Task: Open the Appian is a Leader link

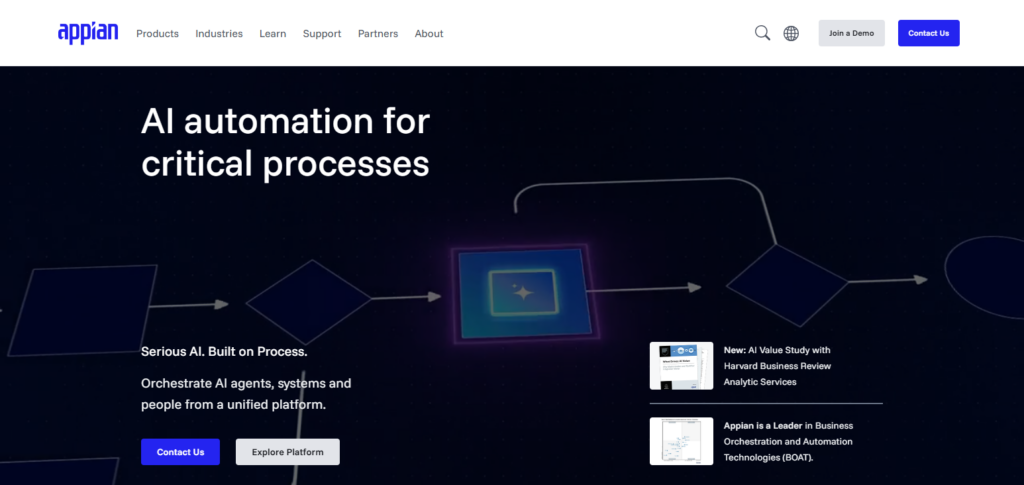Action: 788,441
